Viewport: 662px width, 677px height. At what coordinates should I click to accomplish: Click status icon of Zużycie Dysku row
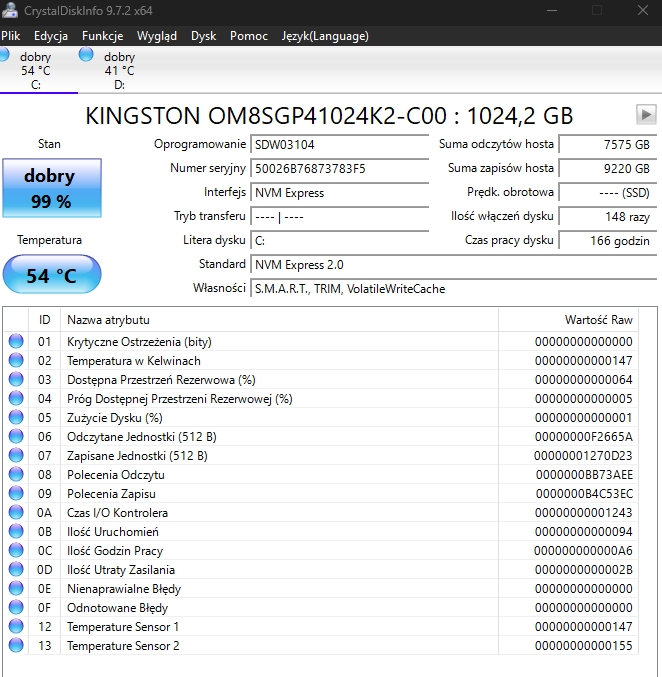16,418
